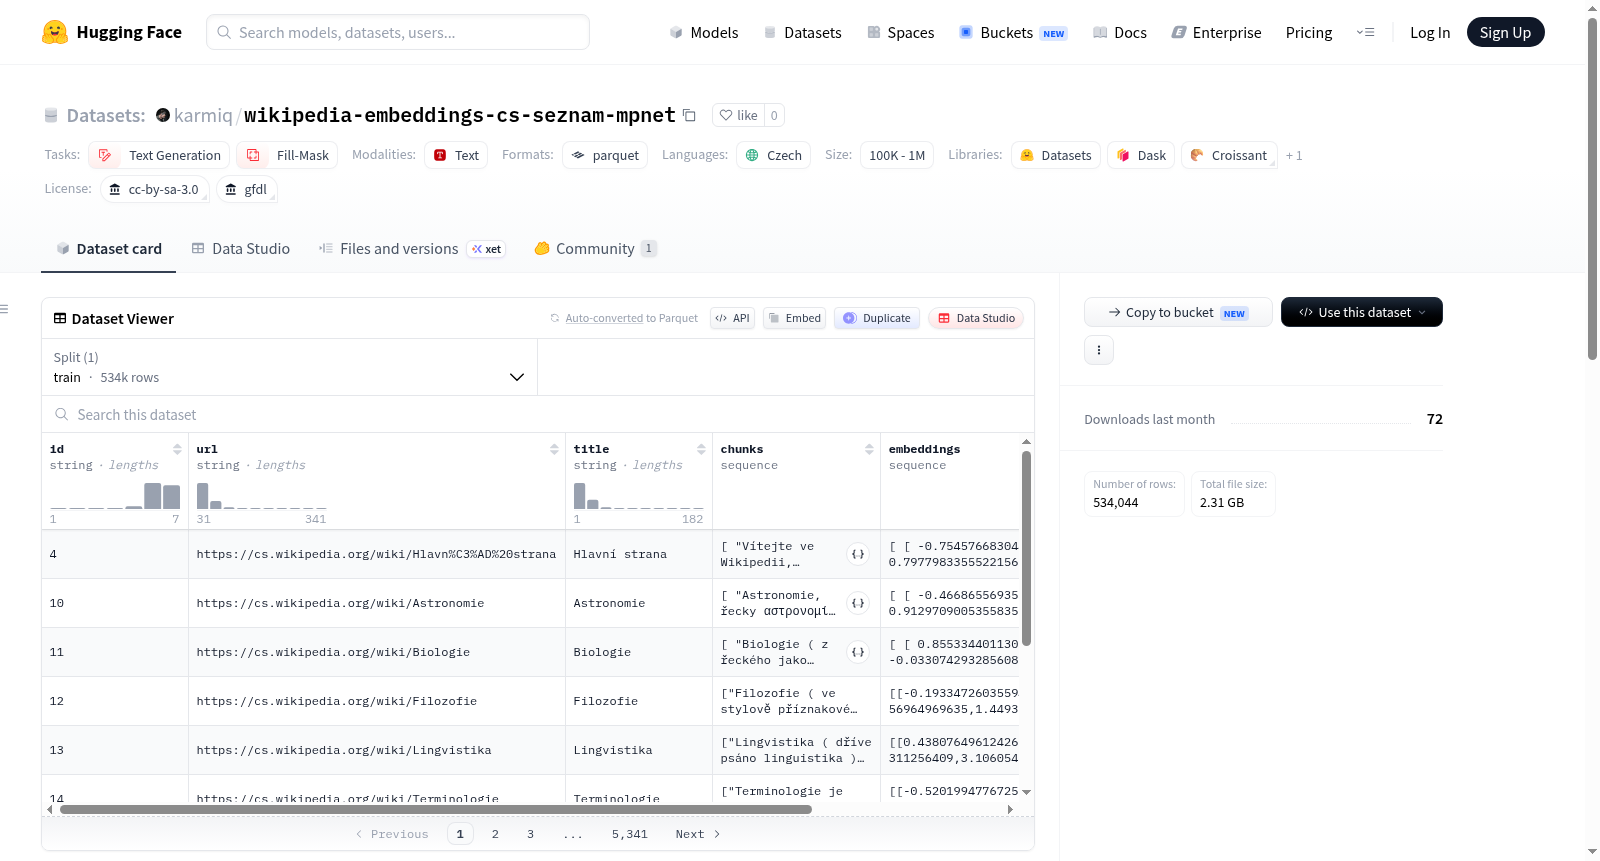Filter by Czech language tag

pos(774,155)
